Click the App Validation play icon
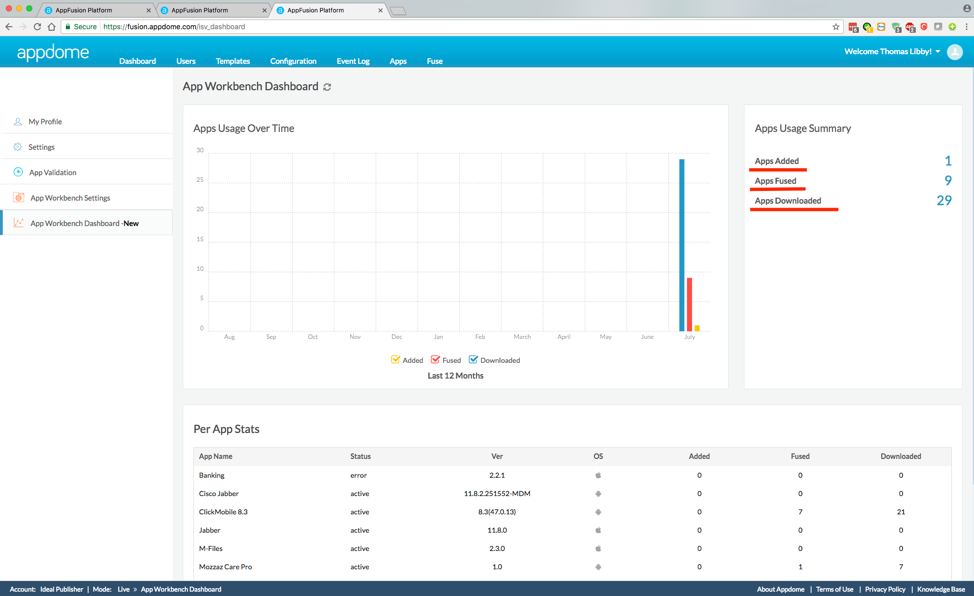 click(x=18, y=172)
